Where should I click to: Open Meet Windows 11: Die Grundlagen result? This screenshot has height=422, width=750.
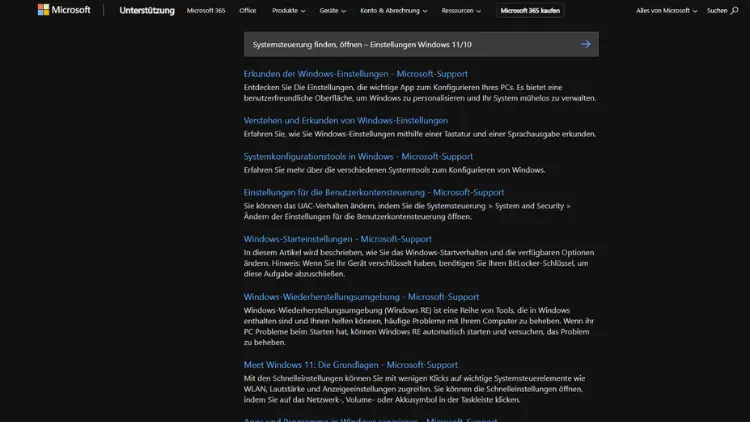tap(351, 365)
